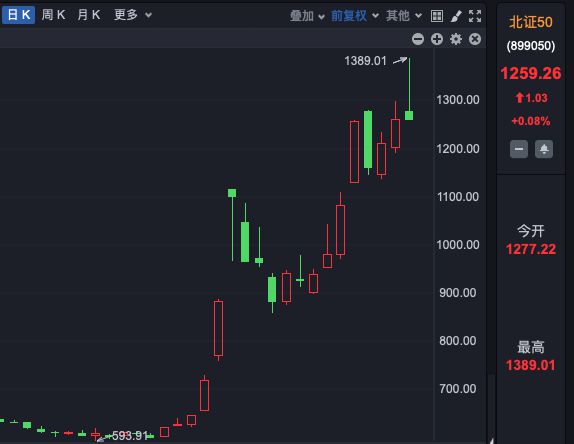
Task: Click the 700.00 price axis label
Action: (x=458, y=388)
